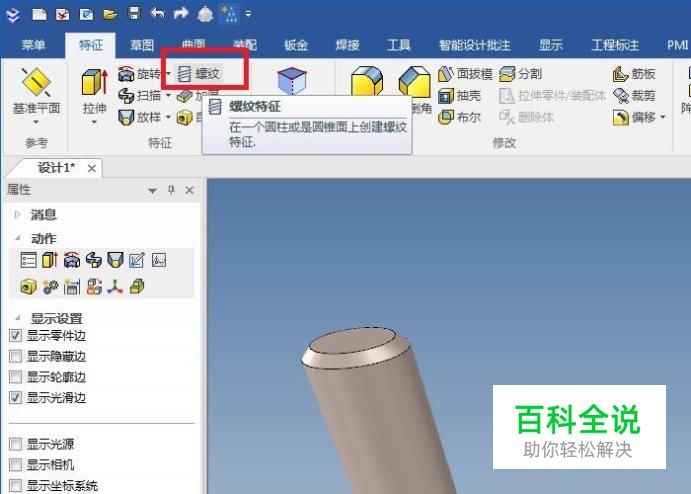The height and width of the screenshot is (494, 691).
Task: Select the 扫描 sweep tool
Action: [x=139, y=95]
